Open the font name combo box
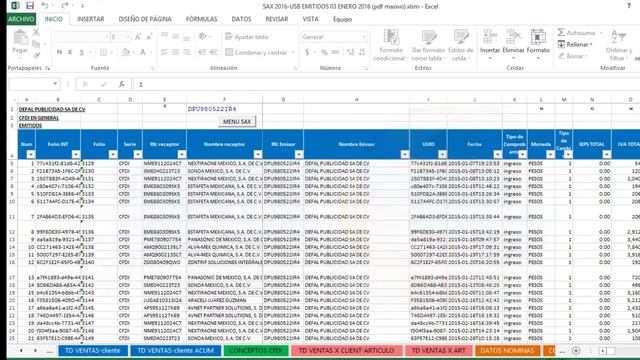Screen dimensions: 640x360 81,37
